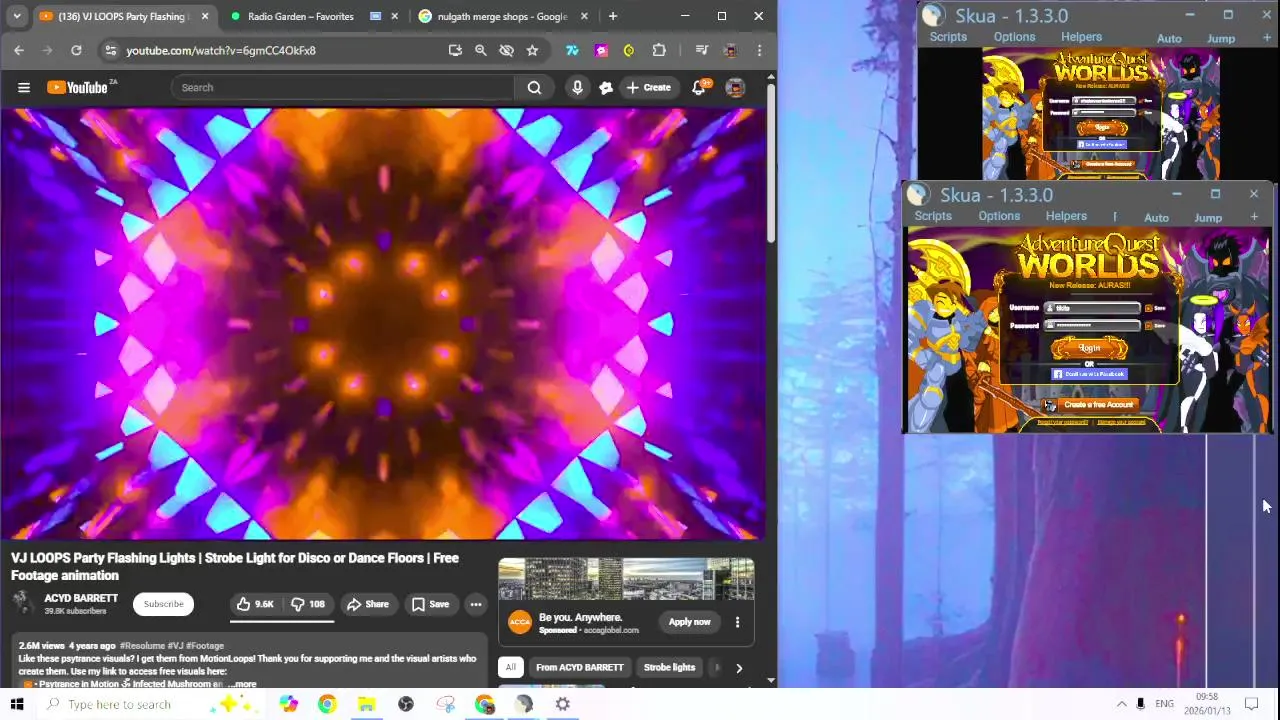
Task: Search with voice microphone icon
Action: point(577,87)
